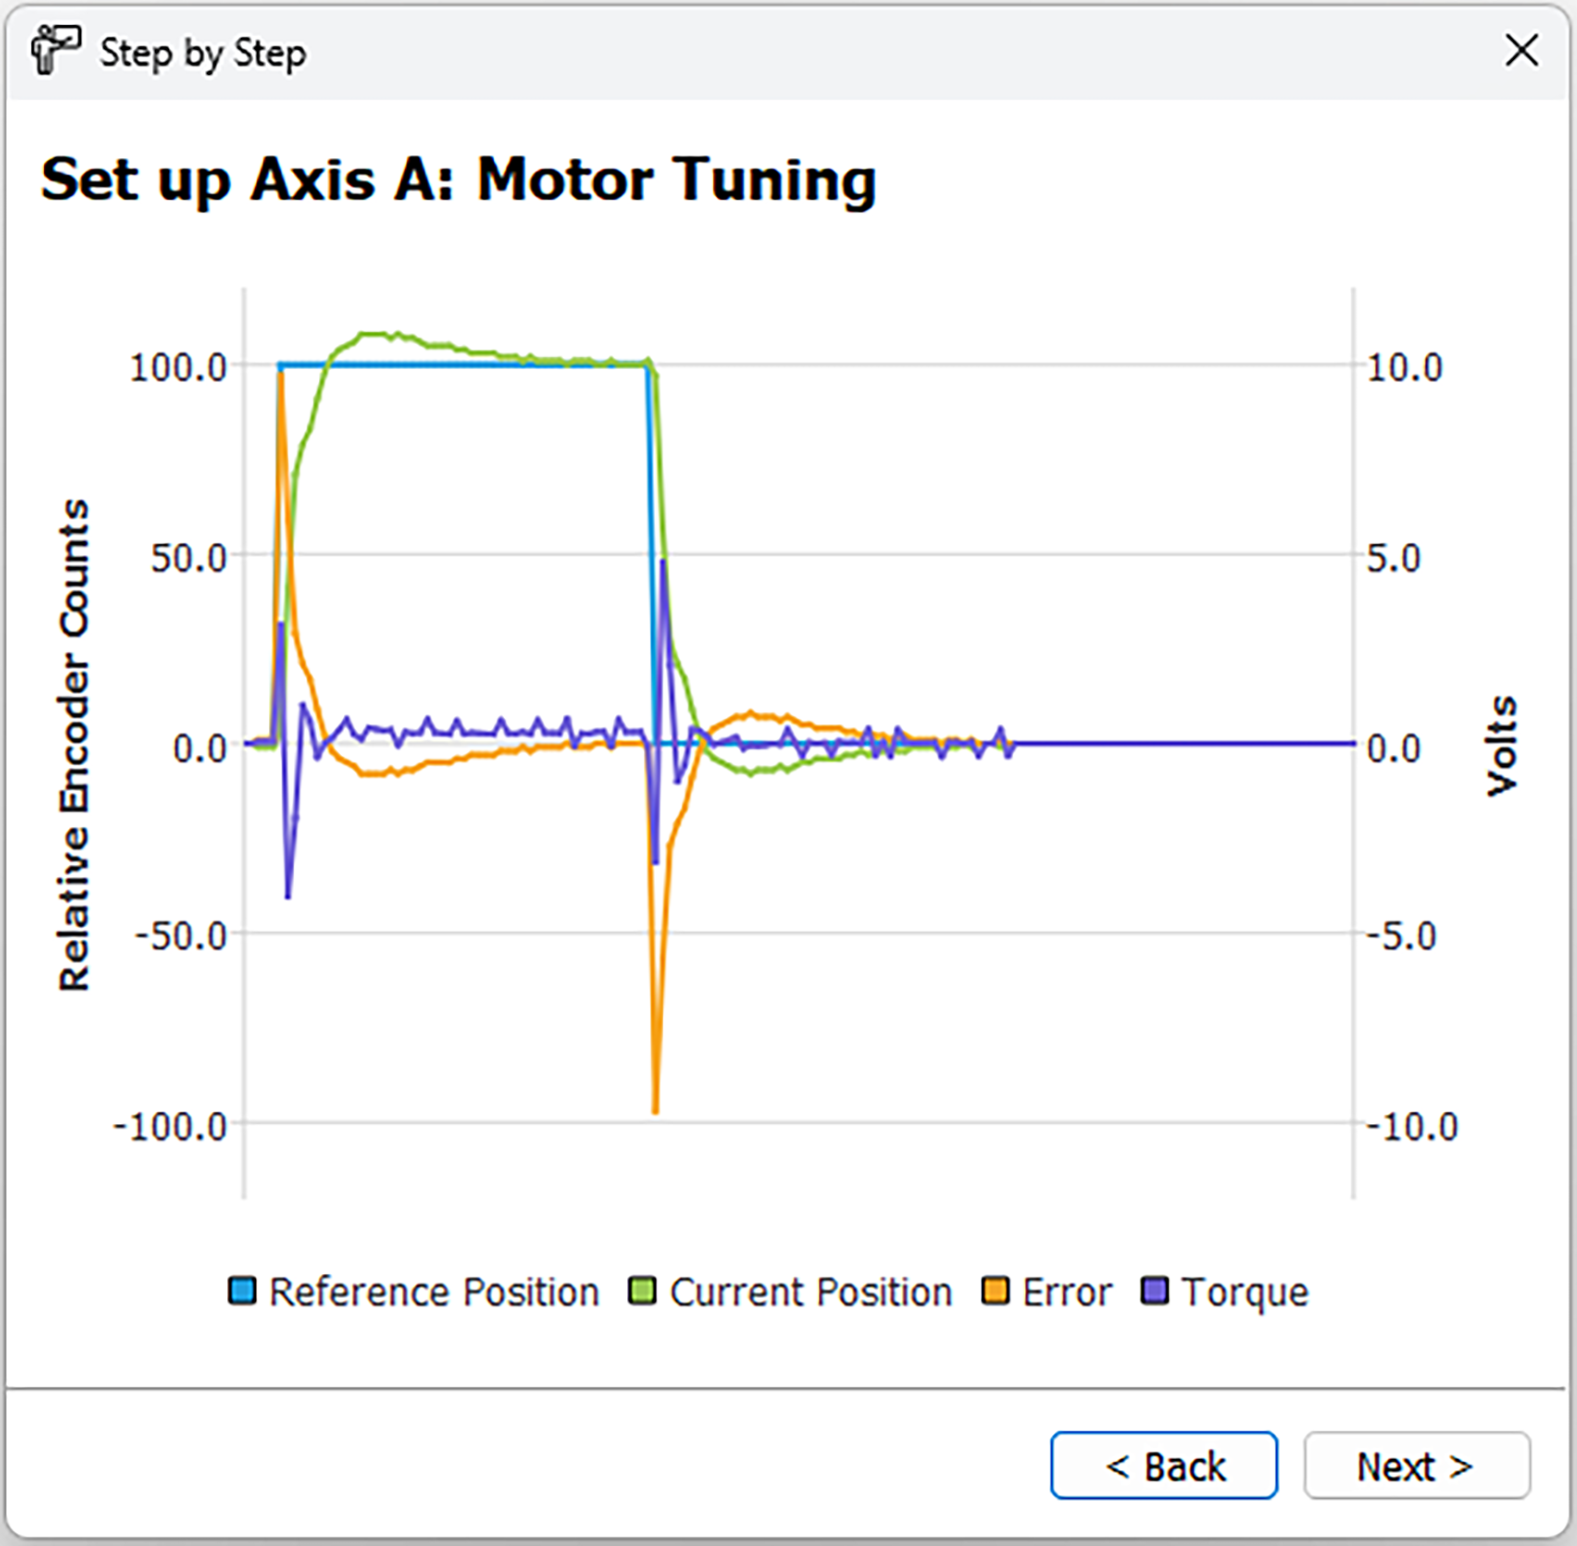Click the 100.0 tick on the left axis
This screenshot has height=1546, width=1577.
click(178, 367)
